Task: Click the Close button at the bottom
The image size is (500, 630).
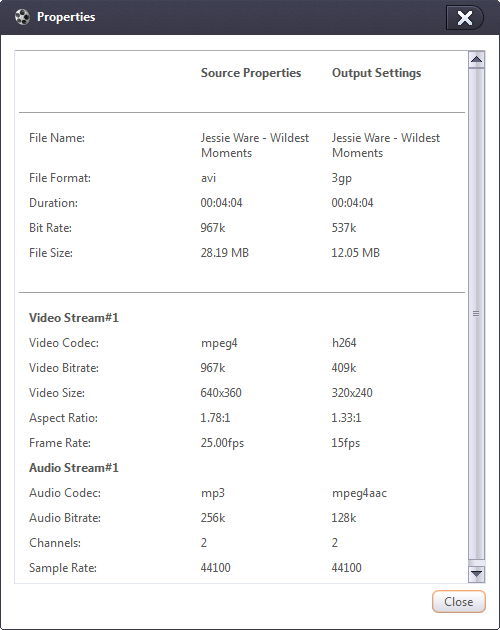Action: point(459,601)
